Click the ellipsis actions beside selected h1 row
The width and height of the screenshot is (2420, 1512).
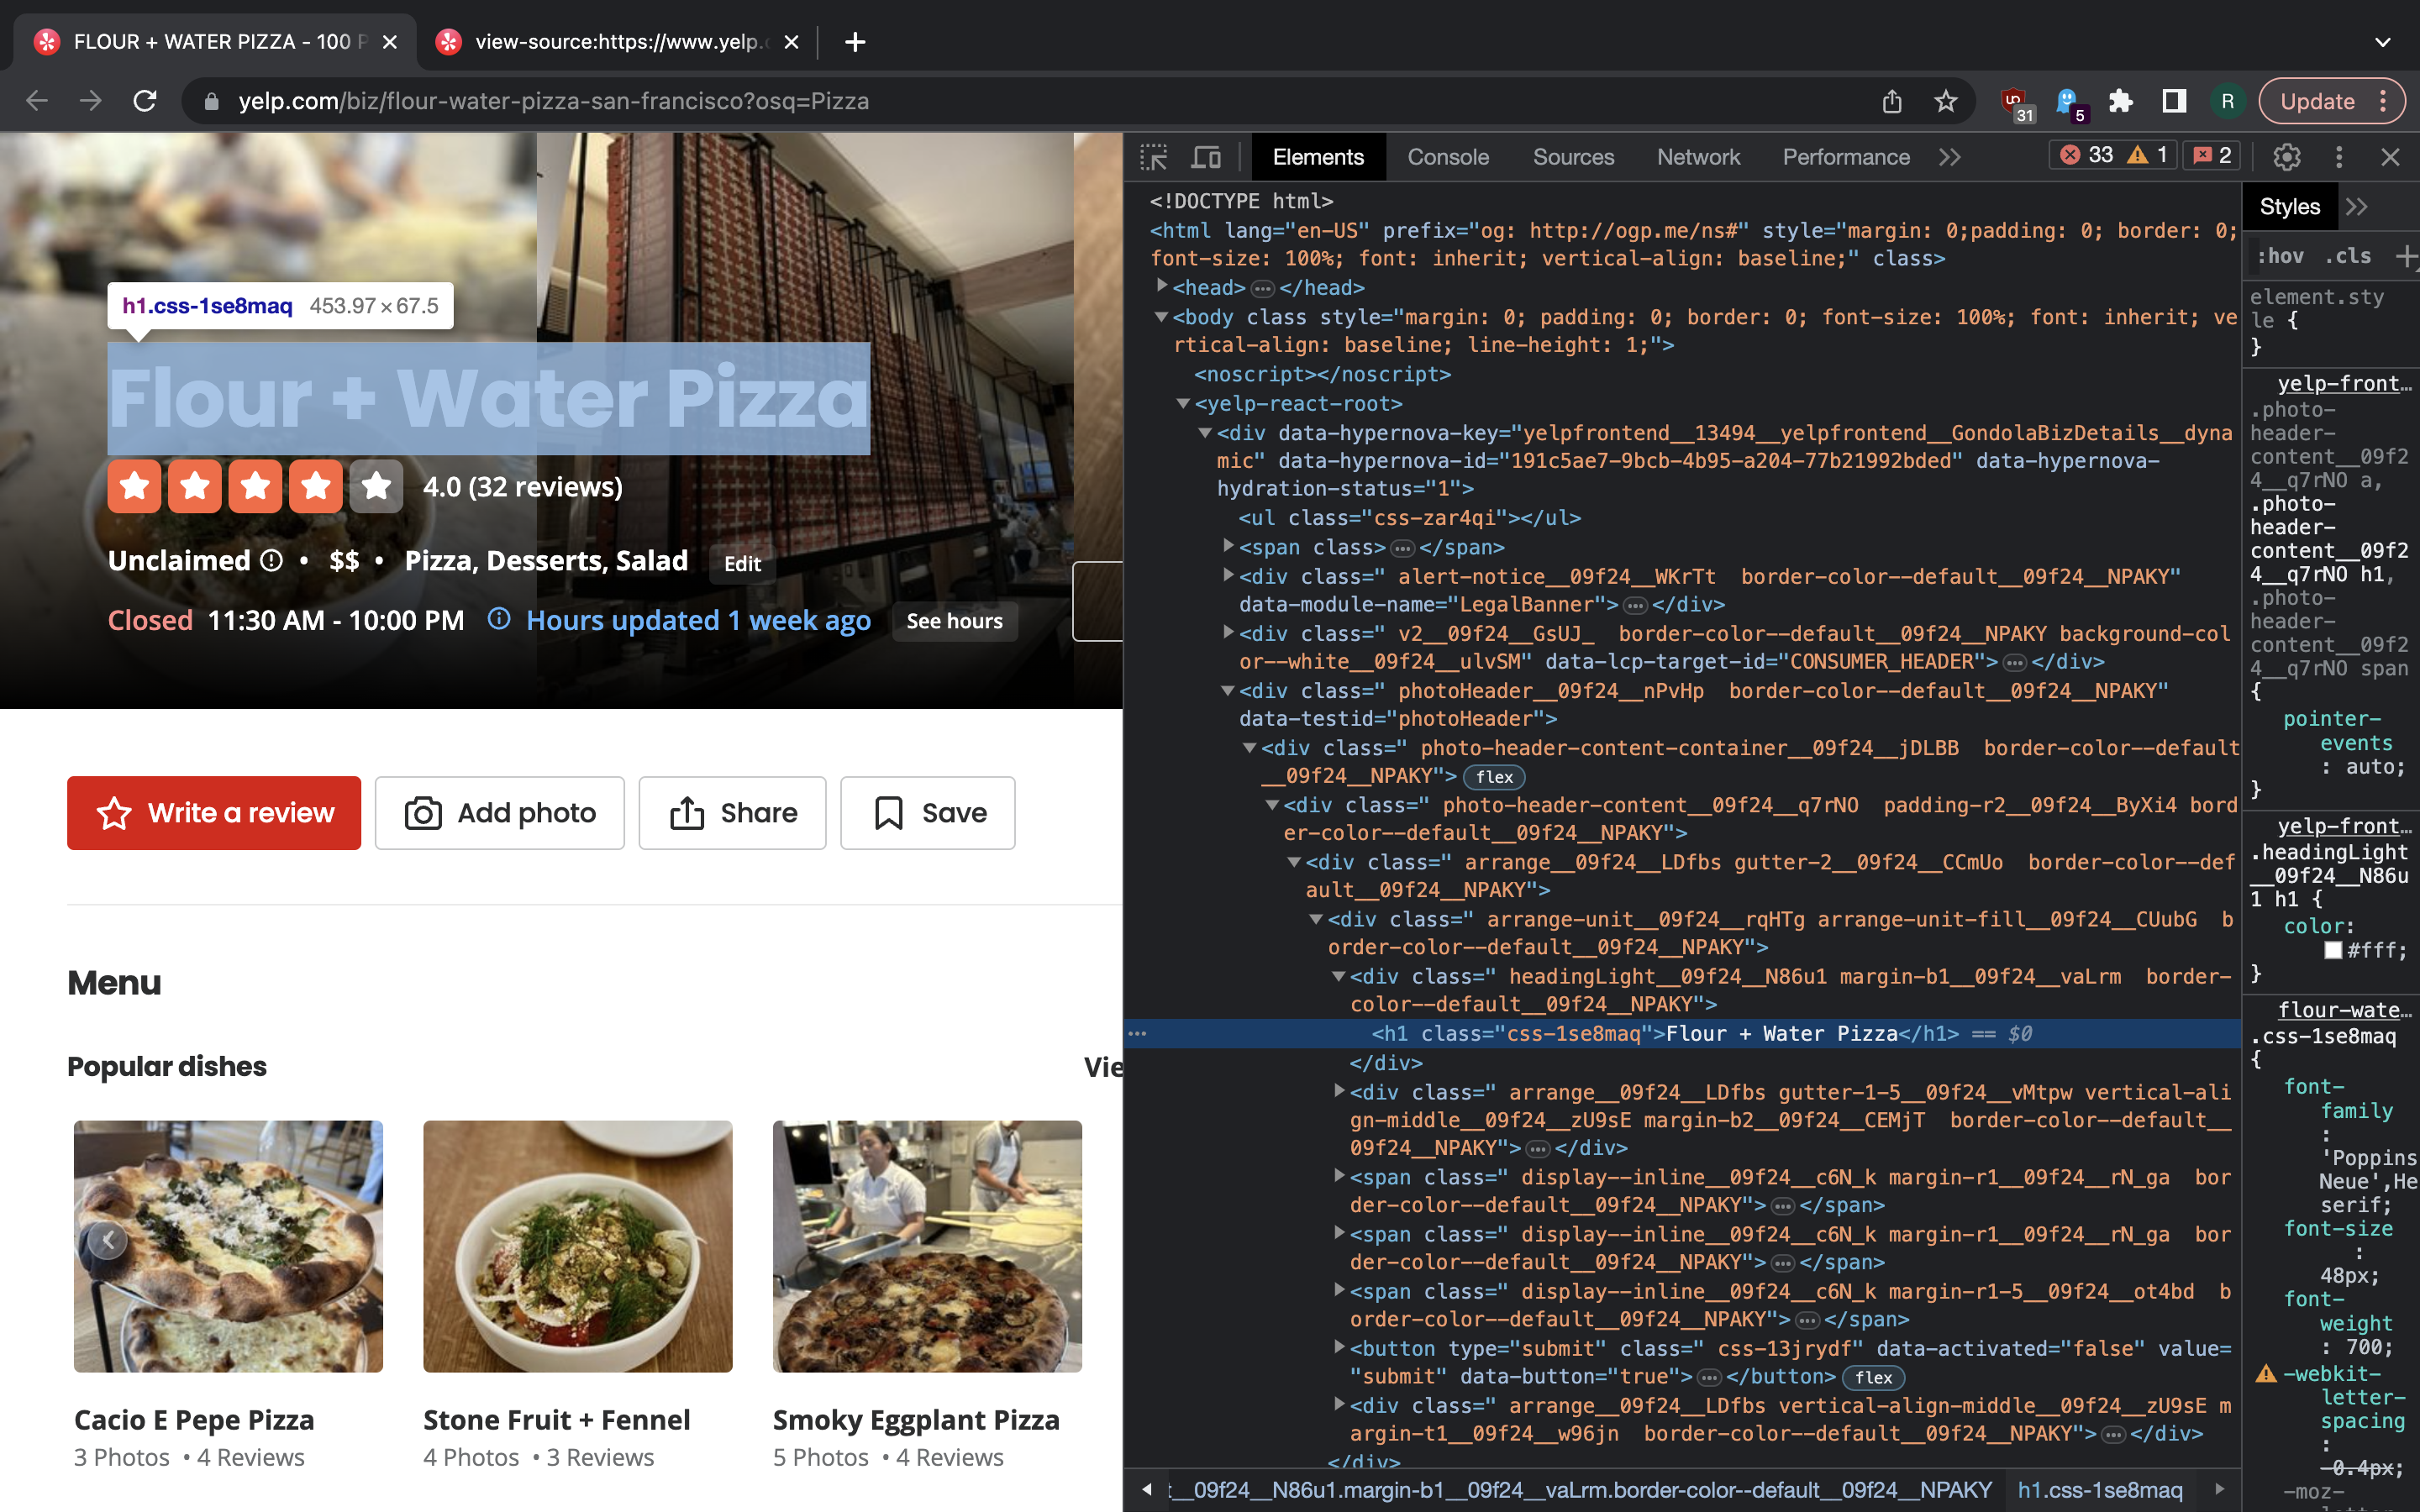pos(1138,1034)
